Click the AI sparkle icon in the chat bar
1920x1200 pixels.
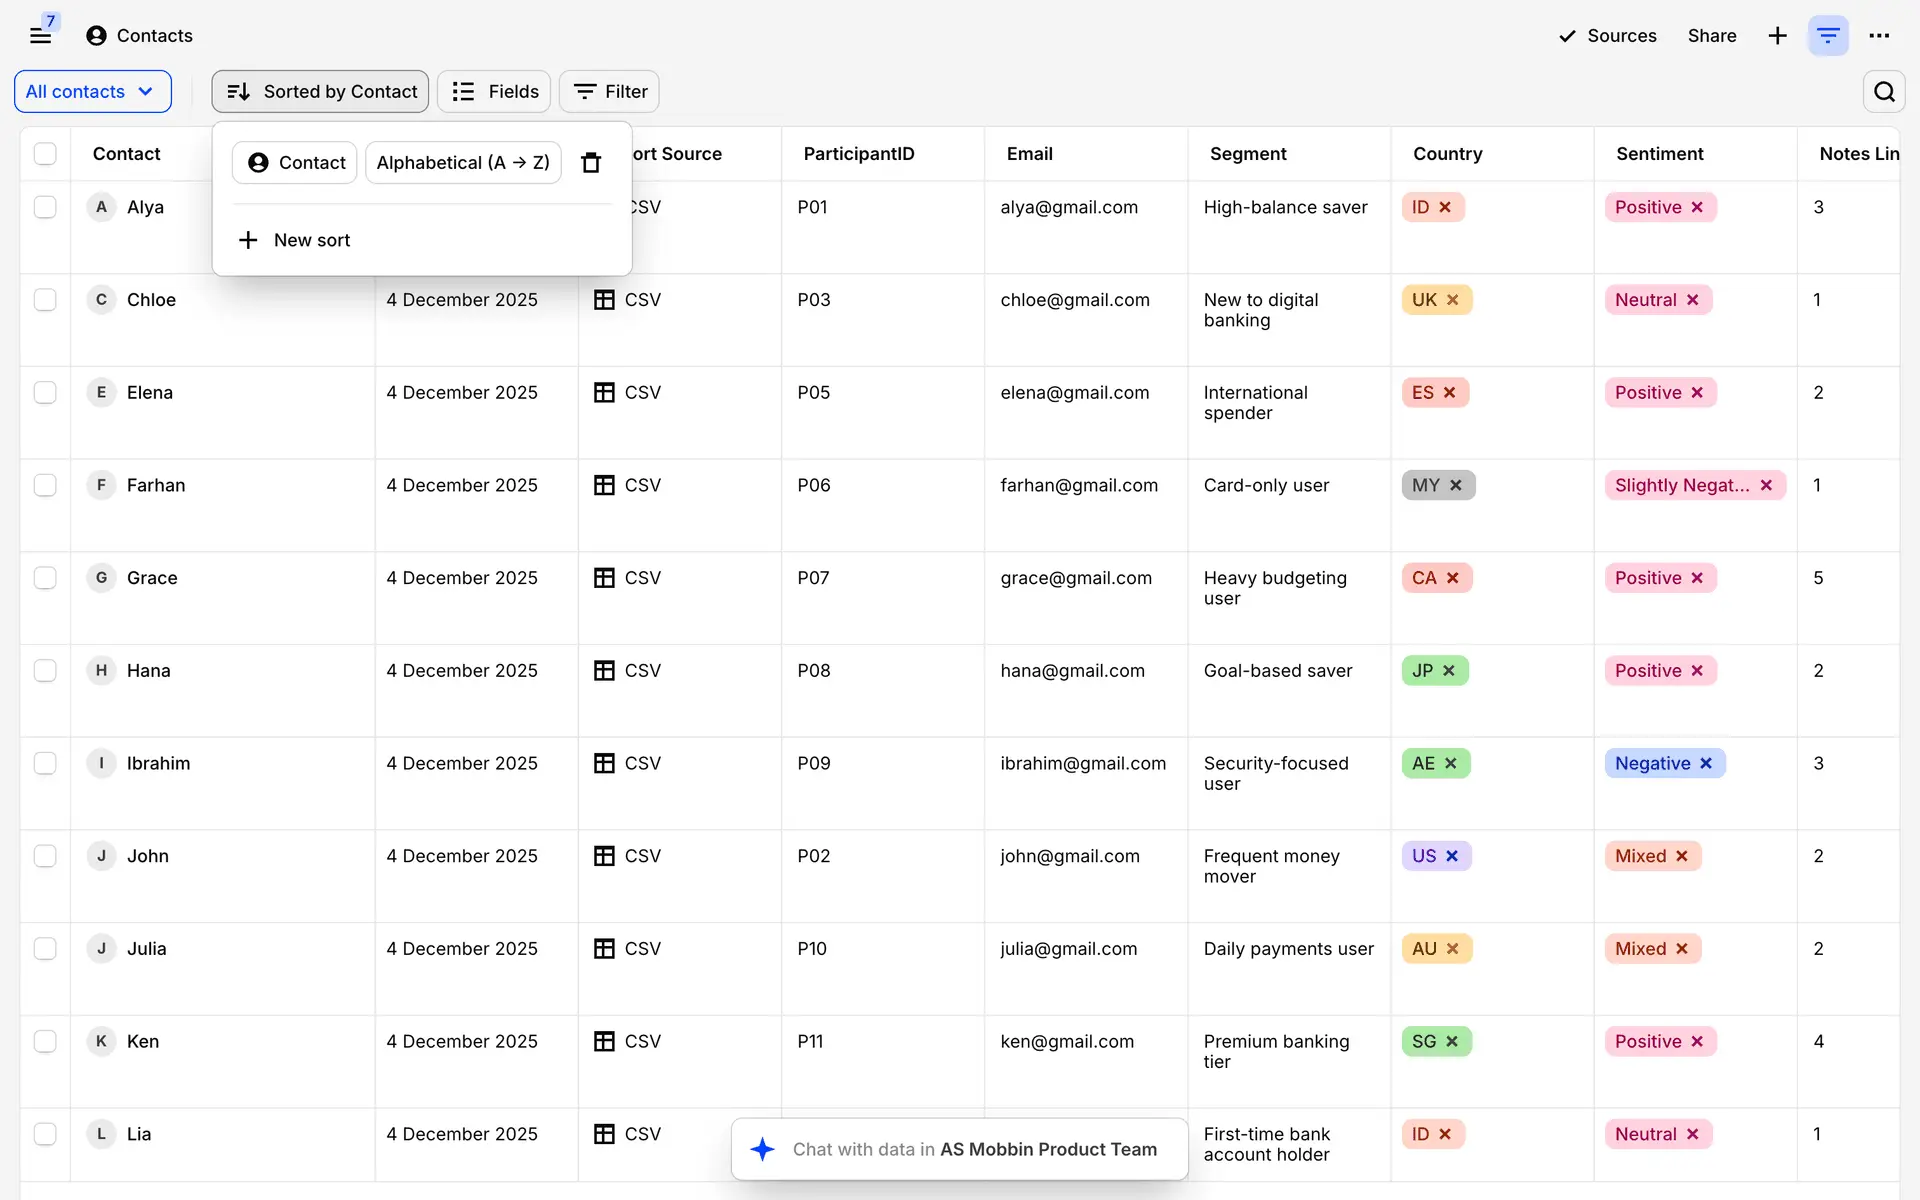pos(763,1149)
